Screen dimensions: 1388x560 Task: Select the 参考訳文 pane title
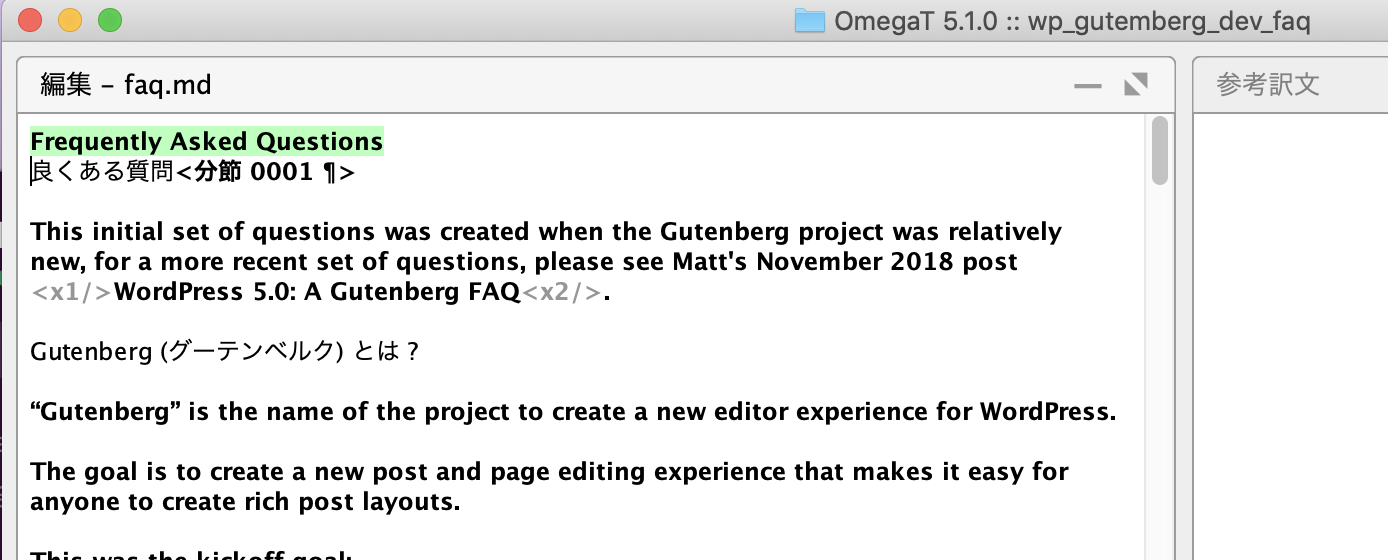[x=1268, y=85]
